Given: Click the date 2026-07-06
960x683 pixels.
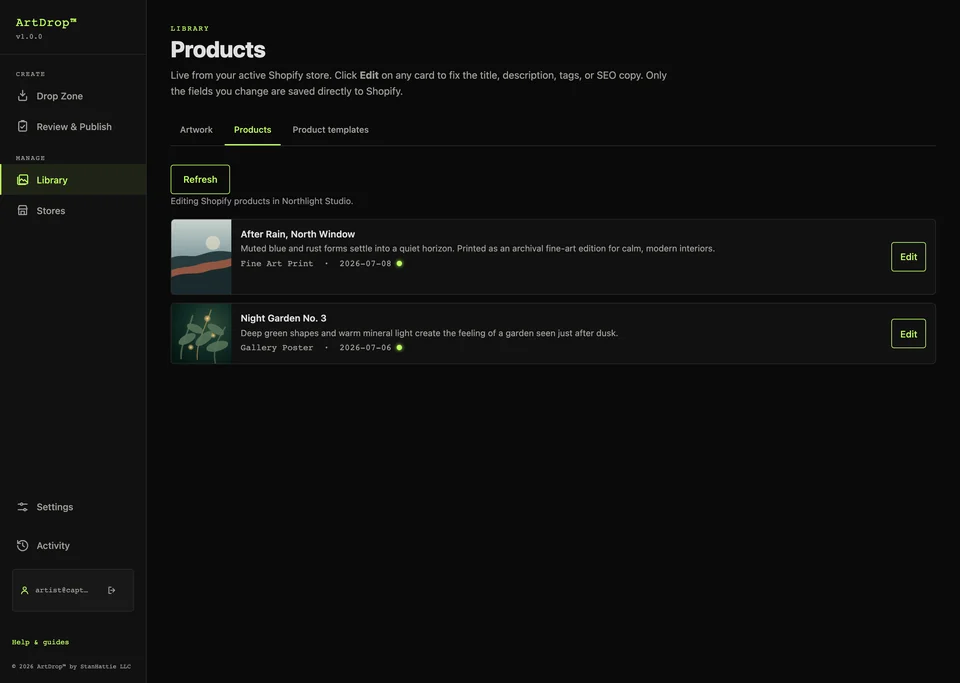Looking at the screenshot, I should click(x=365, y=347).
